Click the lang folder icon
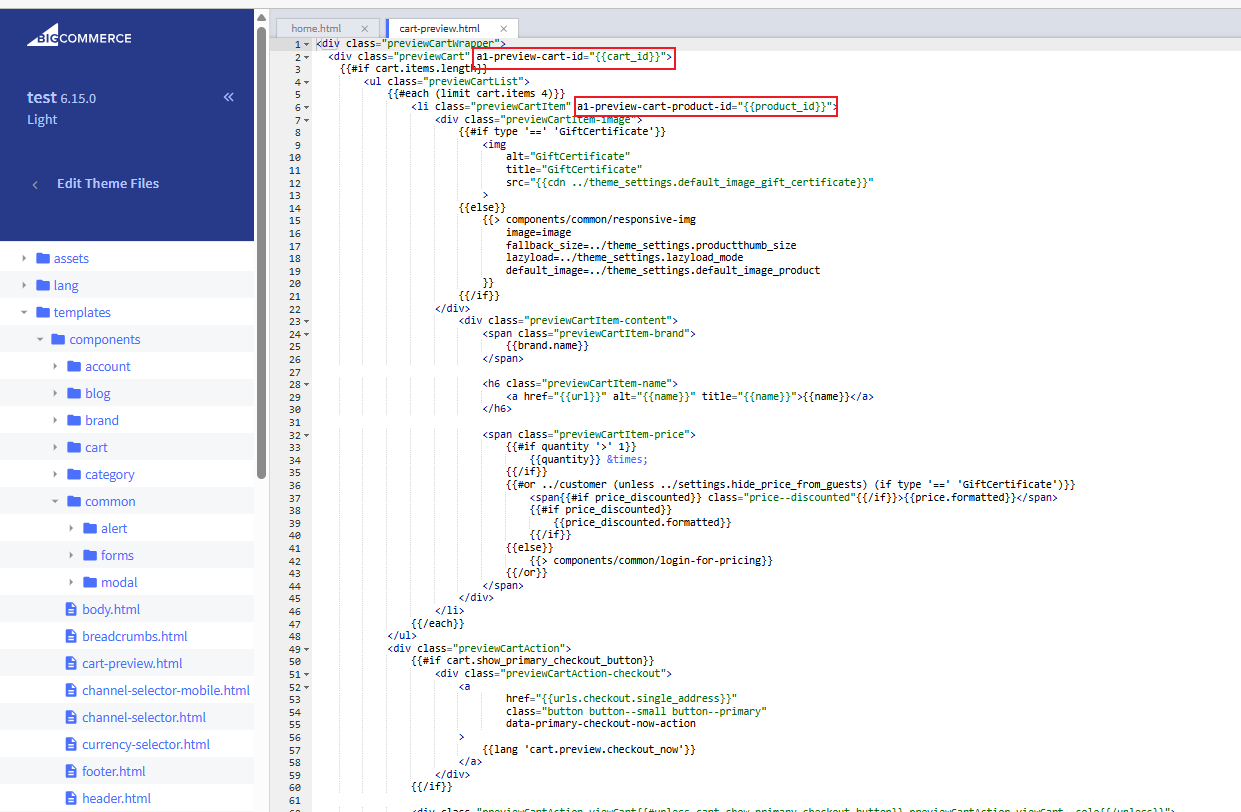 [42, 285]
